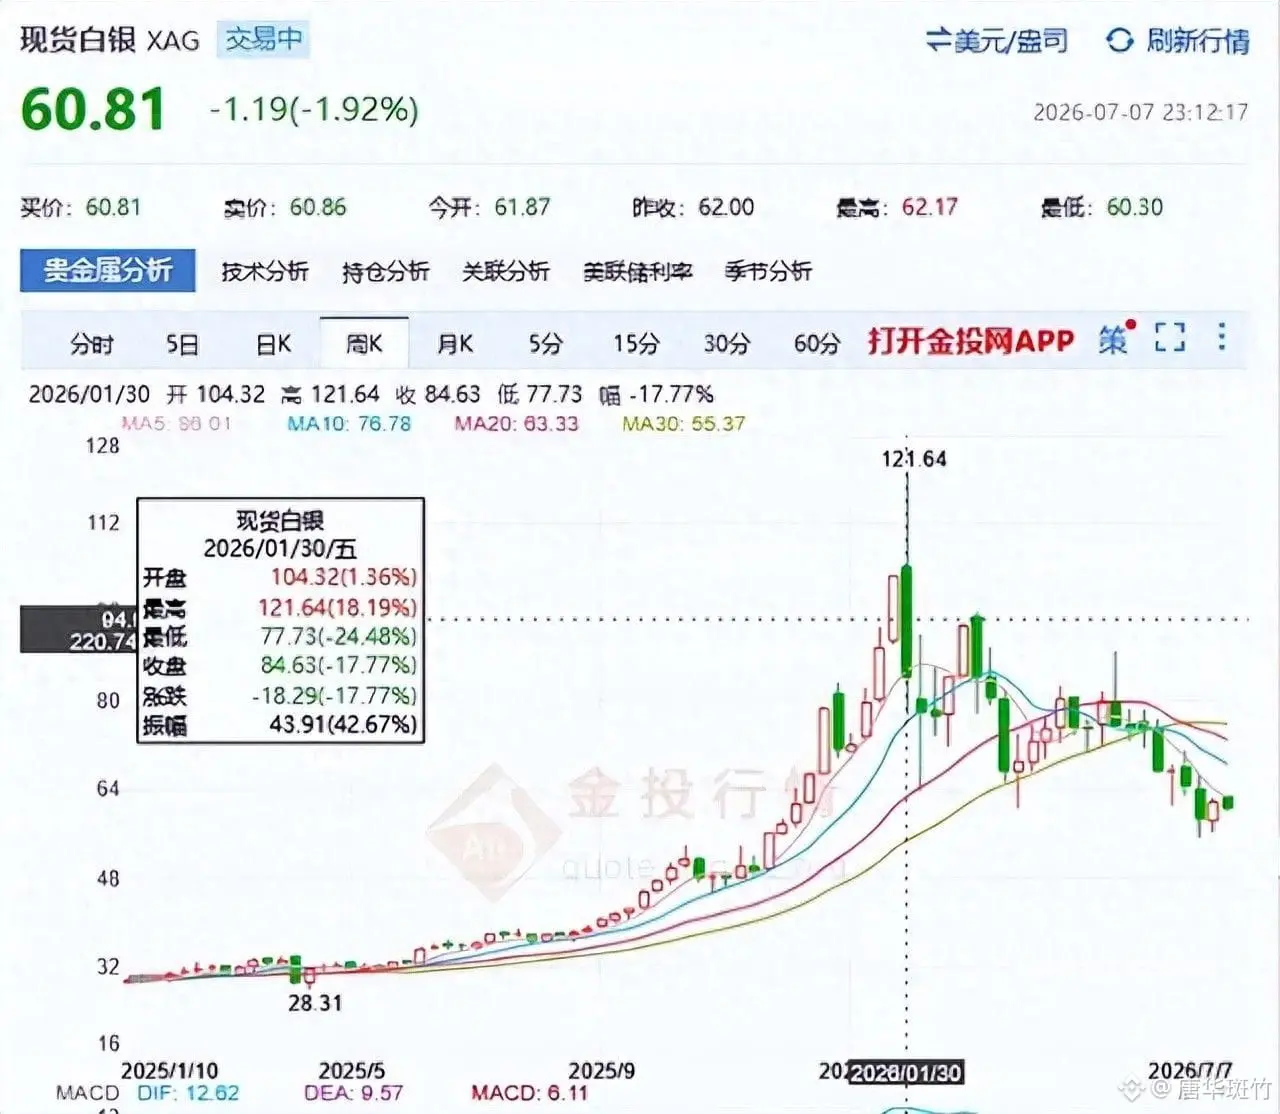Click the MA5 indicator label
The width and height of the screenshot is (1280, 1114).
tap(176, 423)
